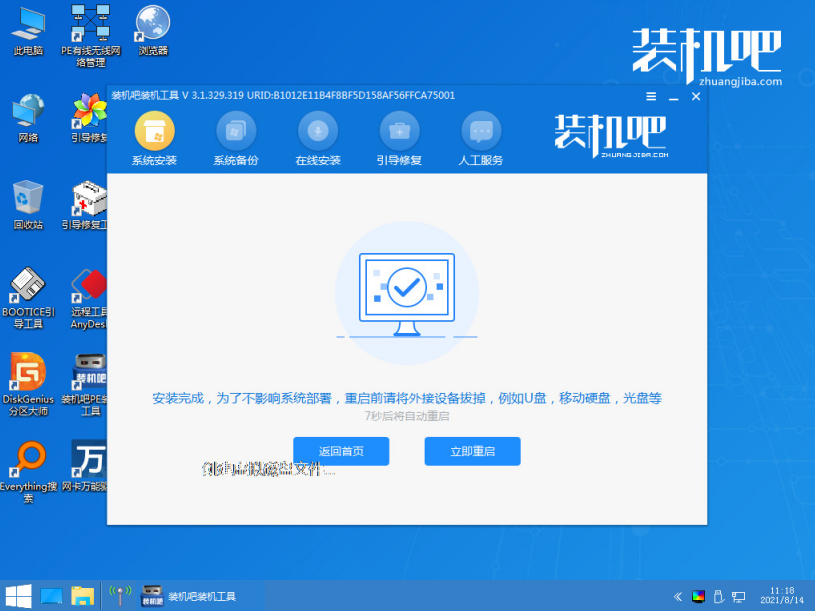The height and width of the screenshot is (611, 815).
Task: Open the 人工服务 tab
Action: tap(481, 139)
